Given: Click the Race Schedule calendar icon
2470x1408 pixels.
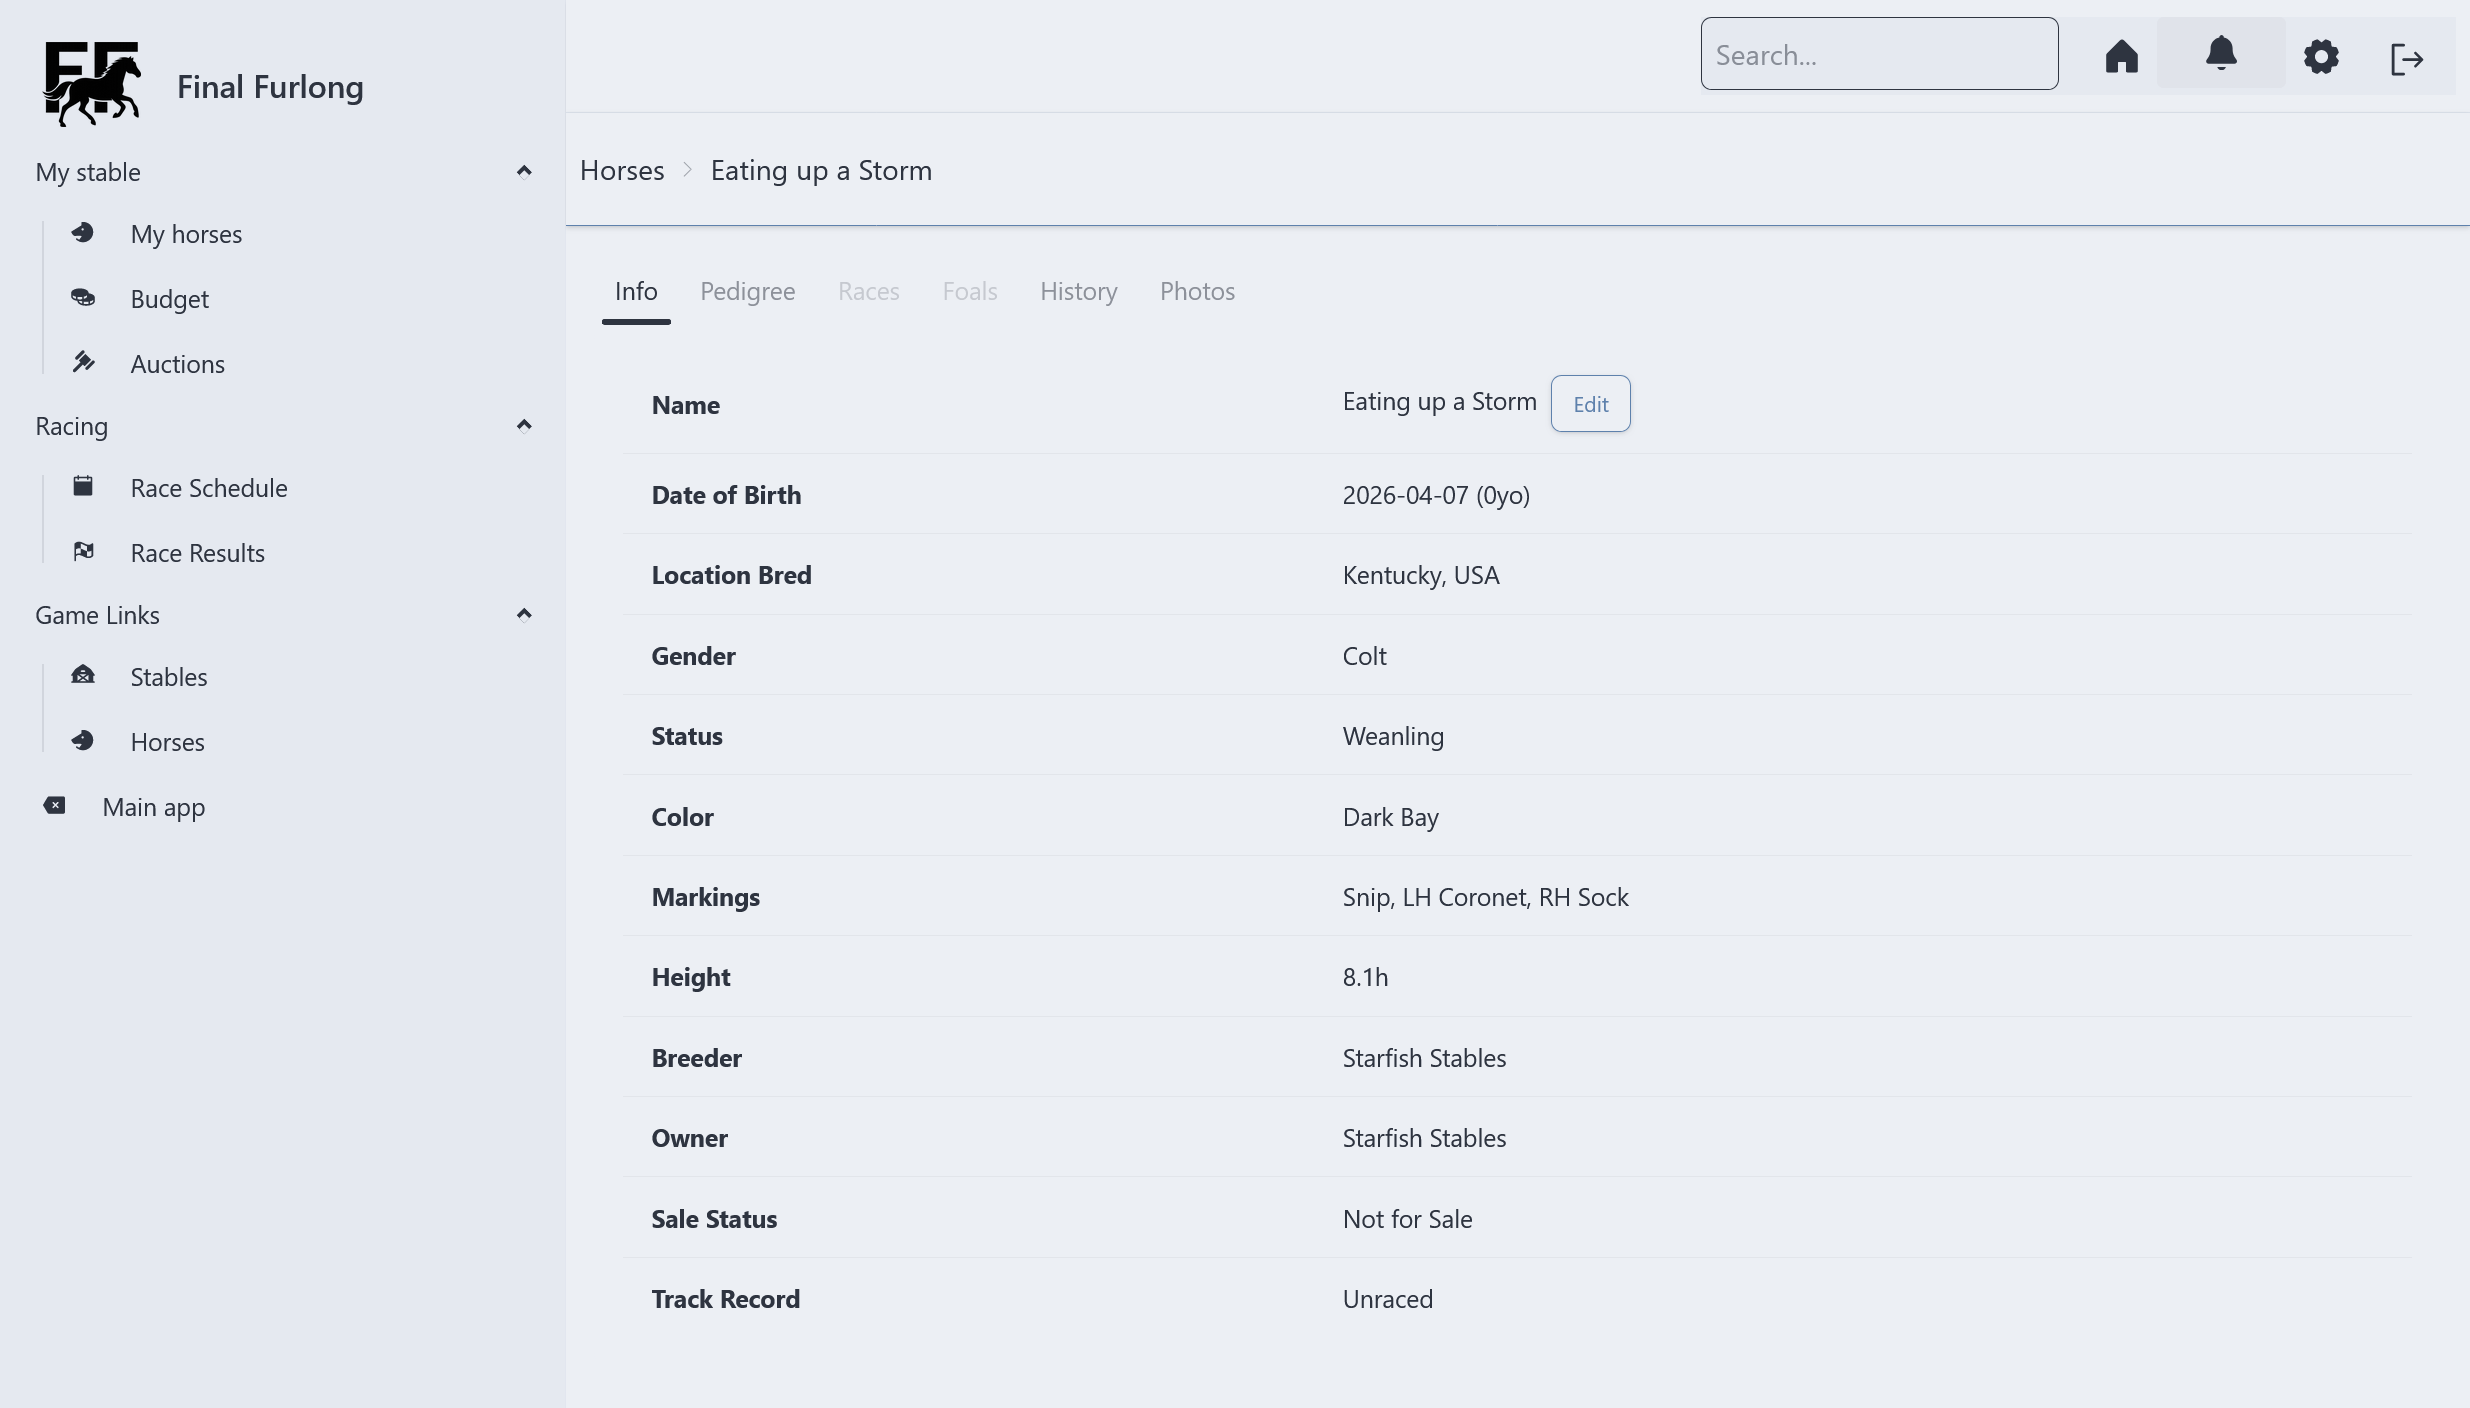Looking at the screenshot, I should pos(83,487).
